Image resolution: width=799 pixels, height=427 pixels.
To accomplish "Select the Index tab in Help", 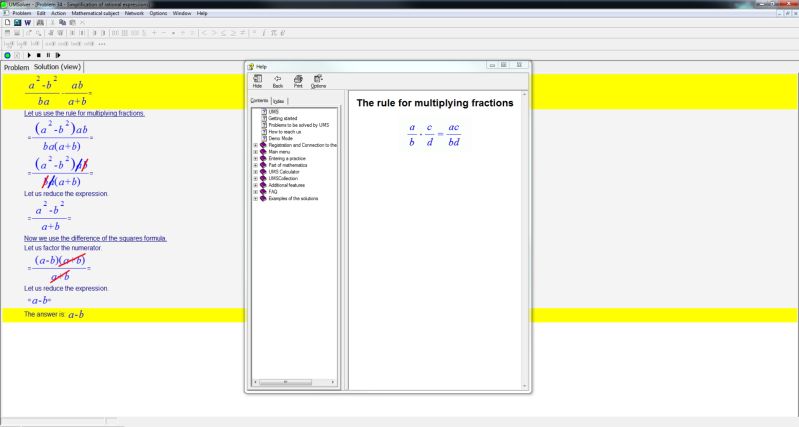I will [x=279, y=101].
